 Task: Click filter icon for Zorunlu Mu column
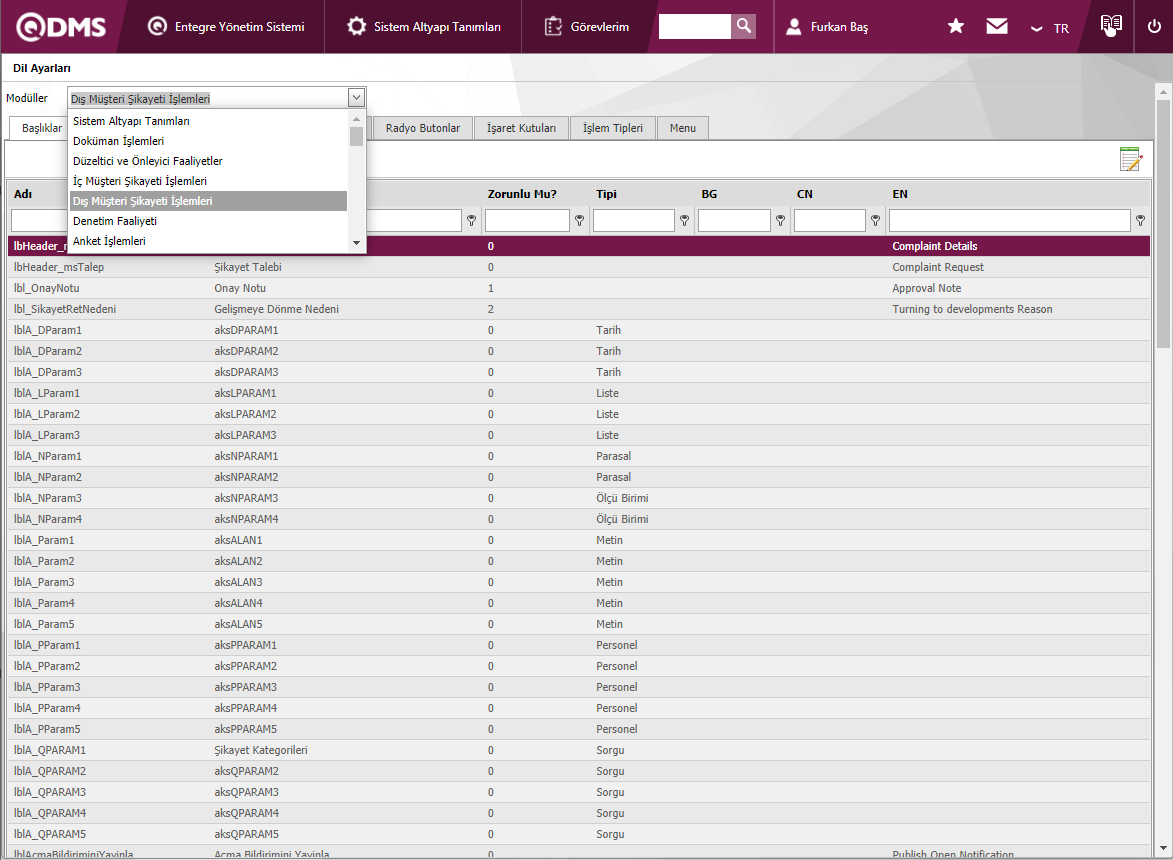click(x=579, y=220)
